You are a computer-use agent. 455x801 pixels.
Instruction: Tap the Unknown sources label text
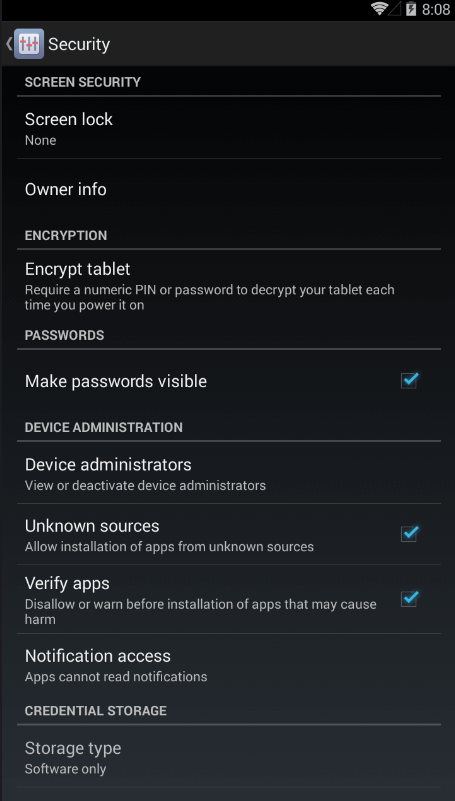[92, 526]
